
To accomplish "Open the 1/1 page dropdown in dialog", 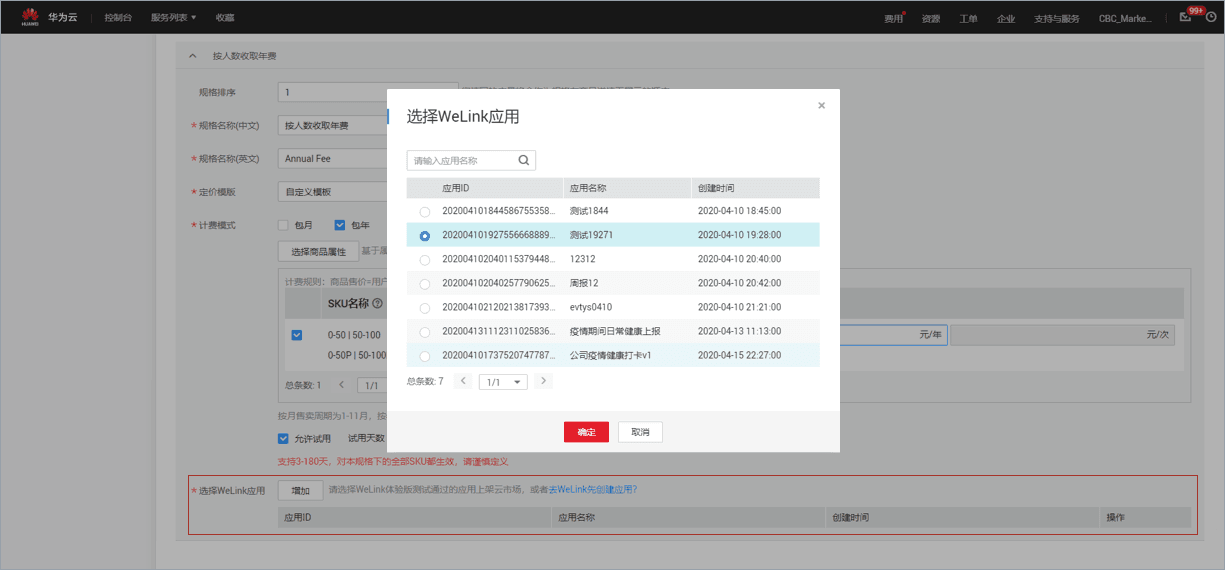I will tap(503, 382).
